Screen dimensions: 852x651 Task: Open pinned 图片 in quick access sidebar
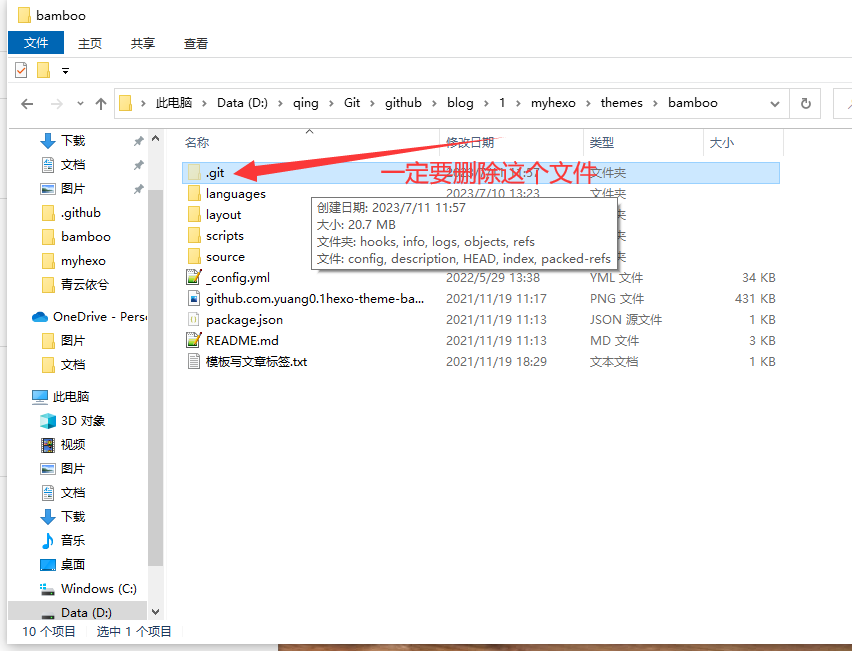pos(73,189)
